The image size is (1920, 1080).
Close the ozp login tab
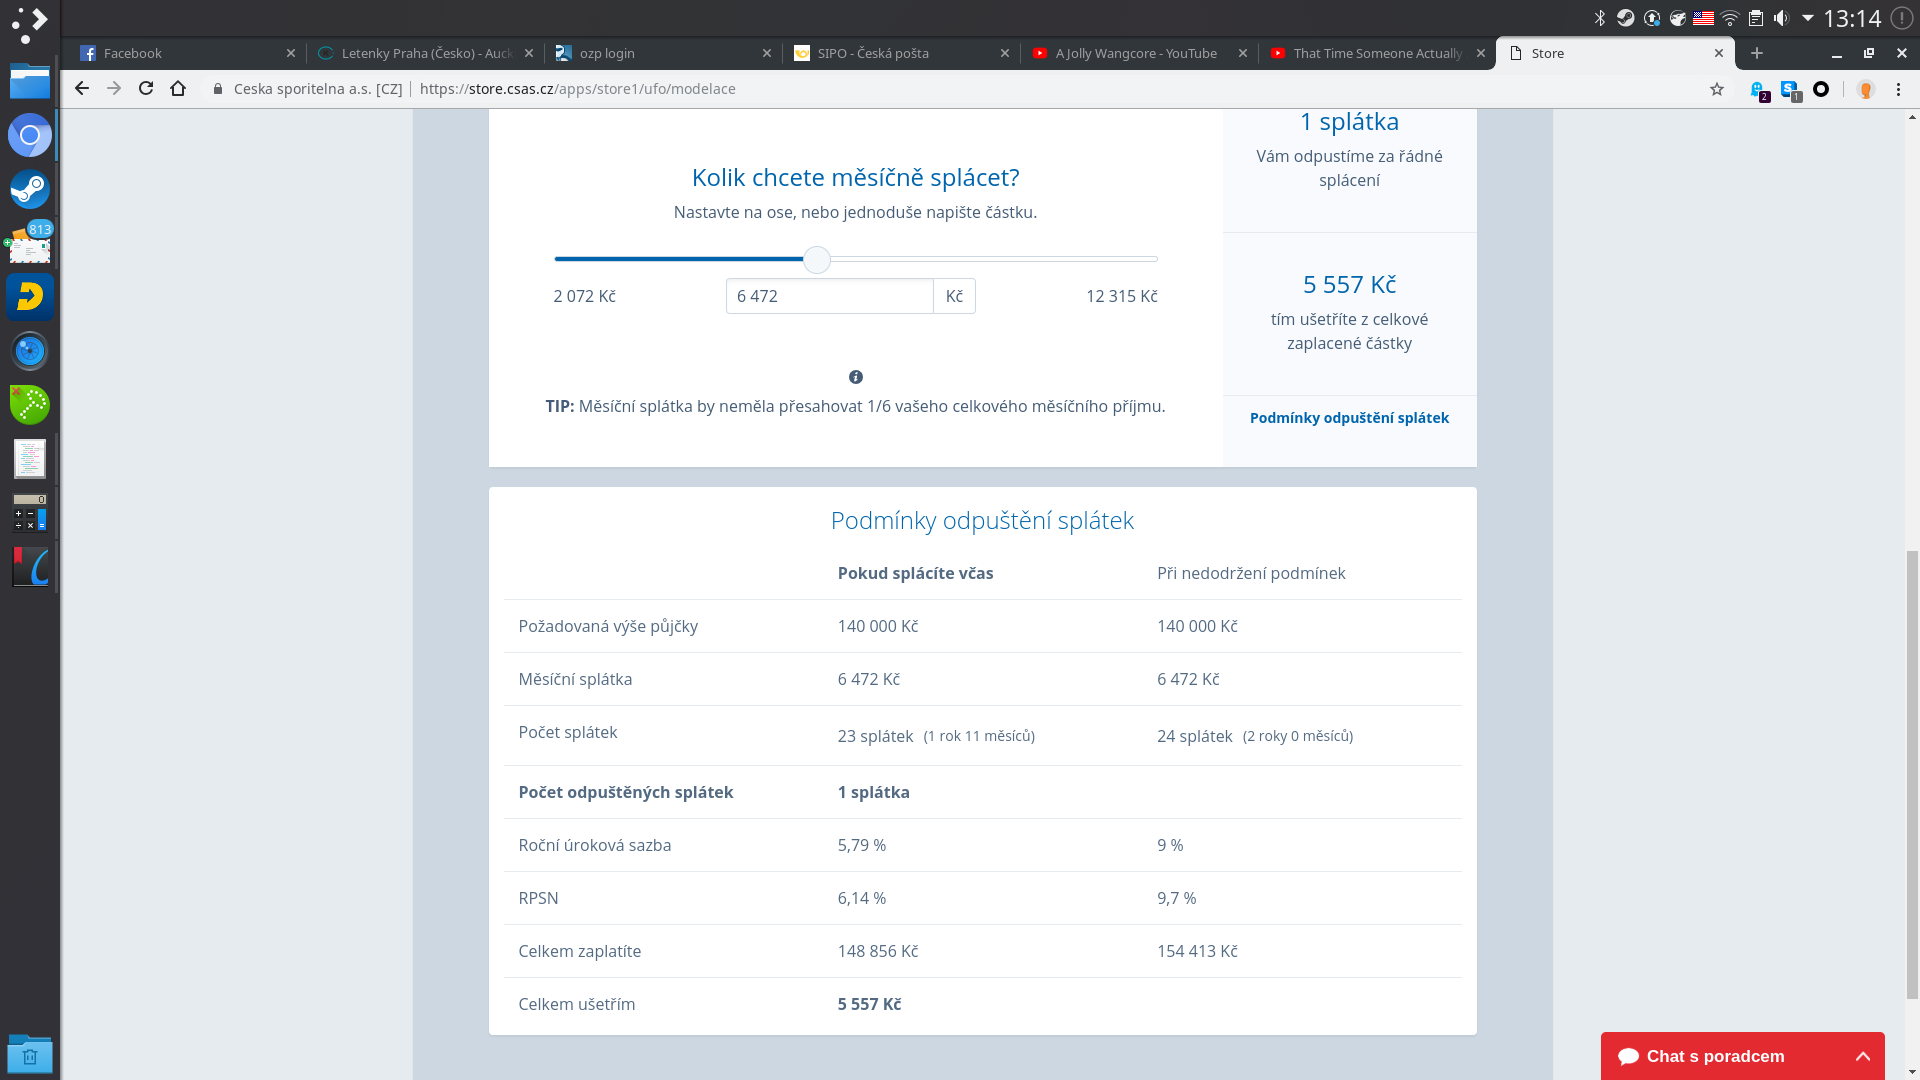[x=767, y=53]
